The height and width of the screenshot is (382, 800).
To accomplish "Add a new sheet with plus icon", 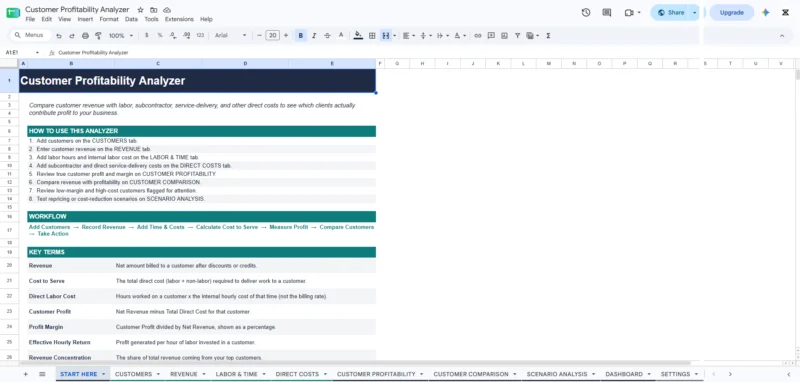I will click(26, 374).
